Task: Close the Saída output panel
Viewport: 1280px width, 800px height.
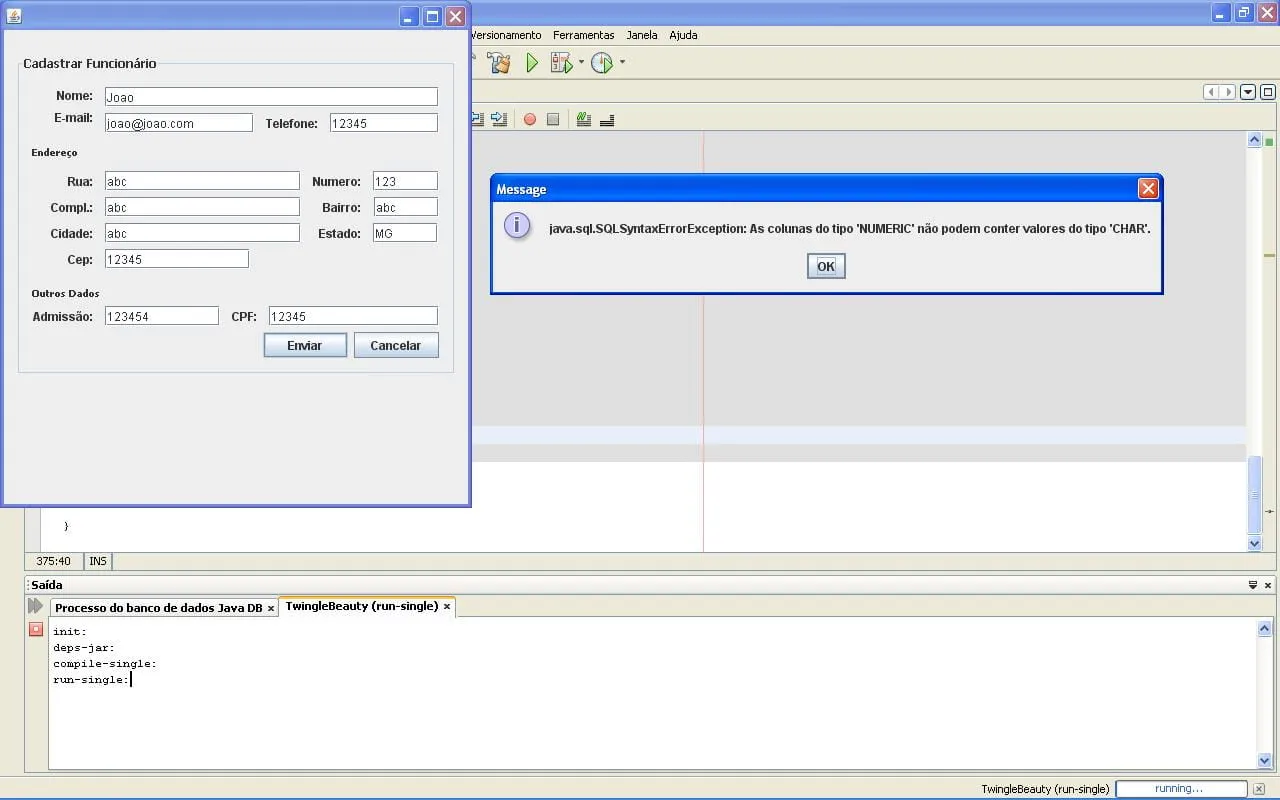Action: [x=1268, y=585]
